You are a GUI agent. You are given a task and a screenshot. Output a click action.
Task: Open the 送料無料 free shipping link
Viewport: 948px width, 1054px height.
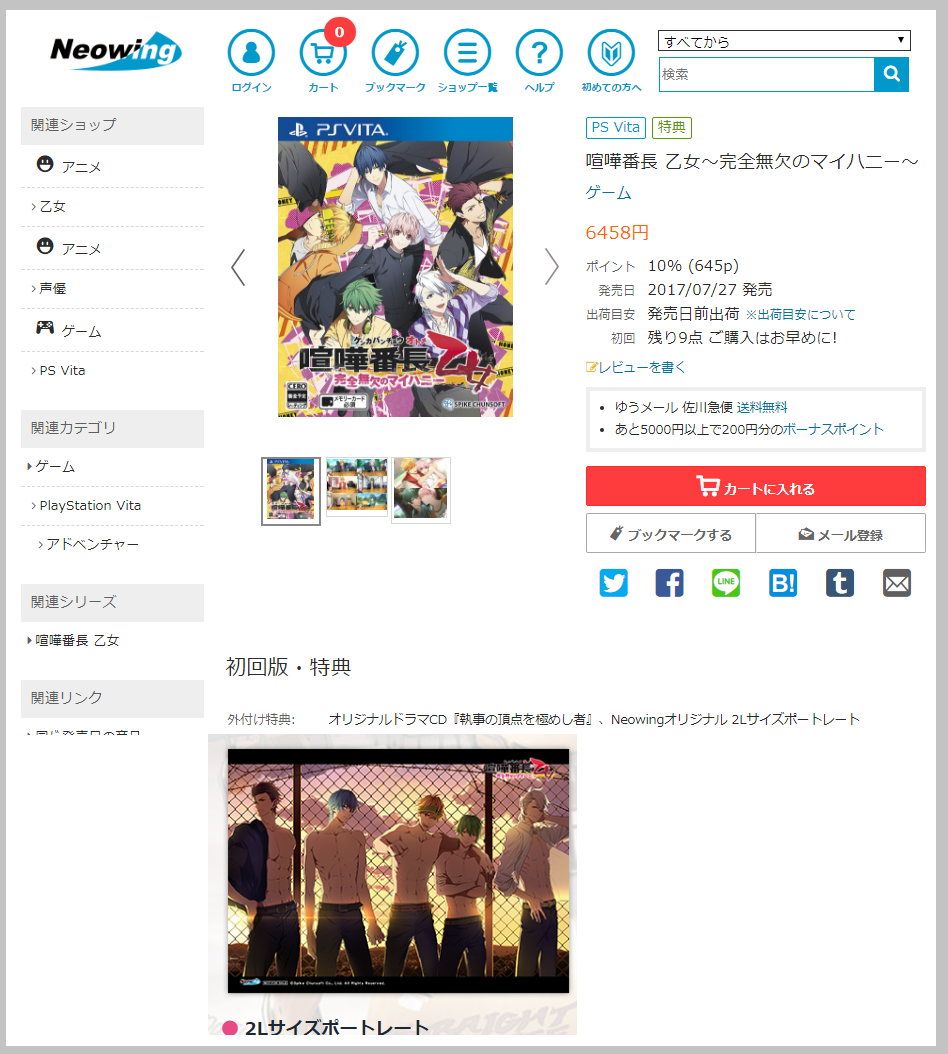762,407
